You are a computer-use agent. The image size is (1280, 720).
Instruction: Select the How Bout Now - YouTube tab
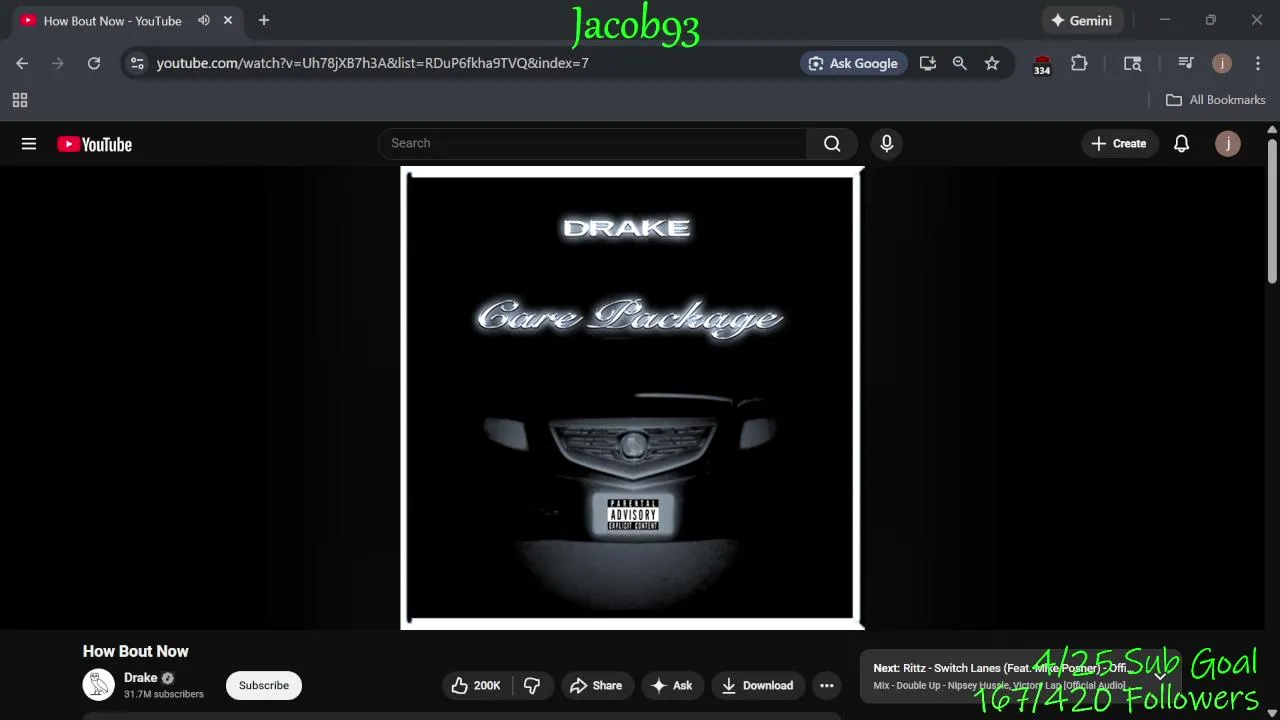click(x=113, y=20)
